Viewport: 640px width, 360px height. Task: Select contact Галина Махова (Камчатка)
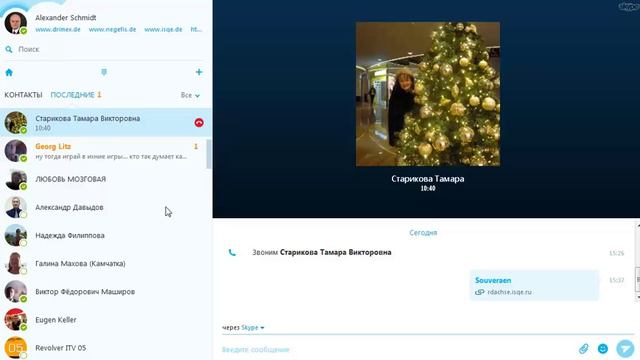(106, 263)
